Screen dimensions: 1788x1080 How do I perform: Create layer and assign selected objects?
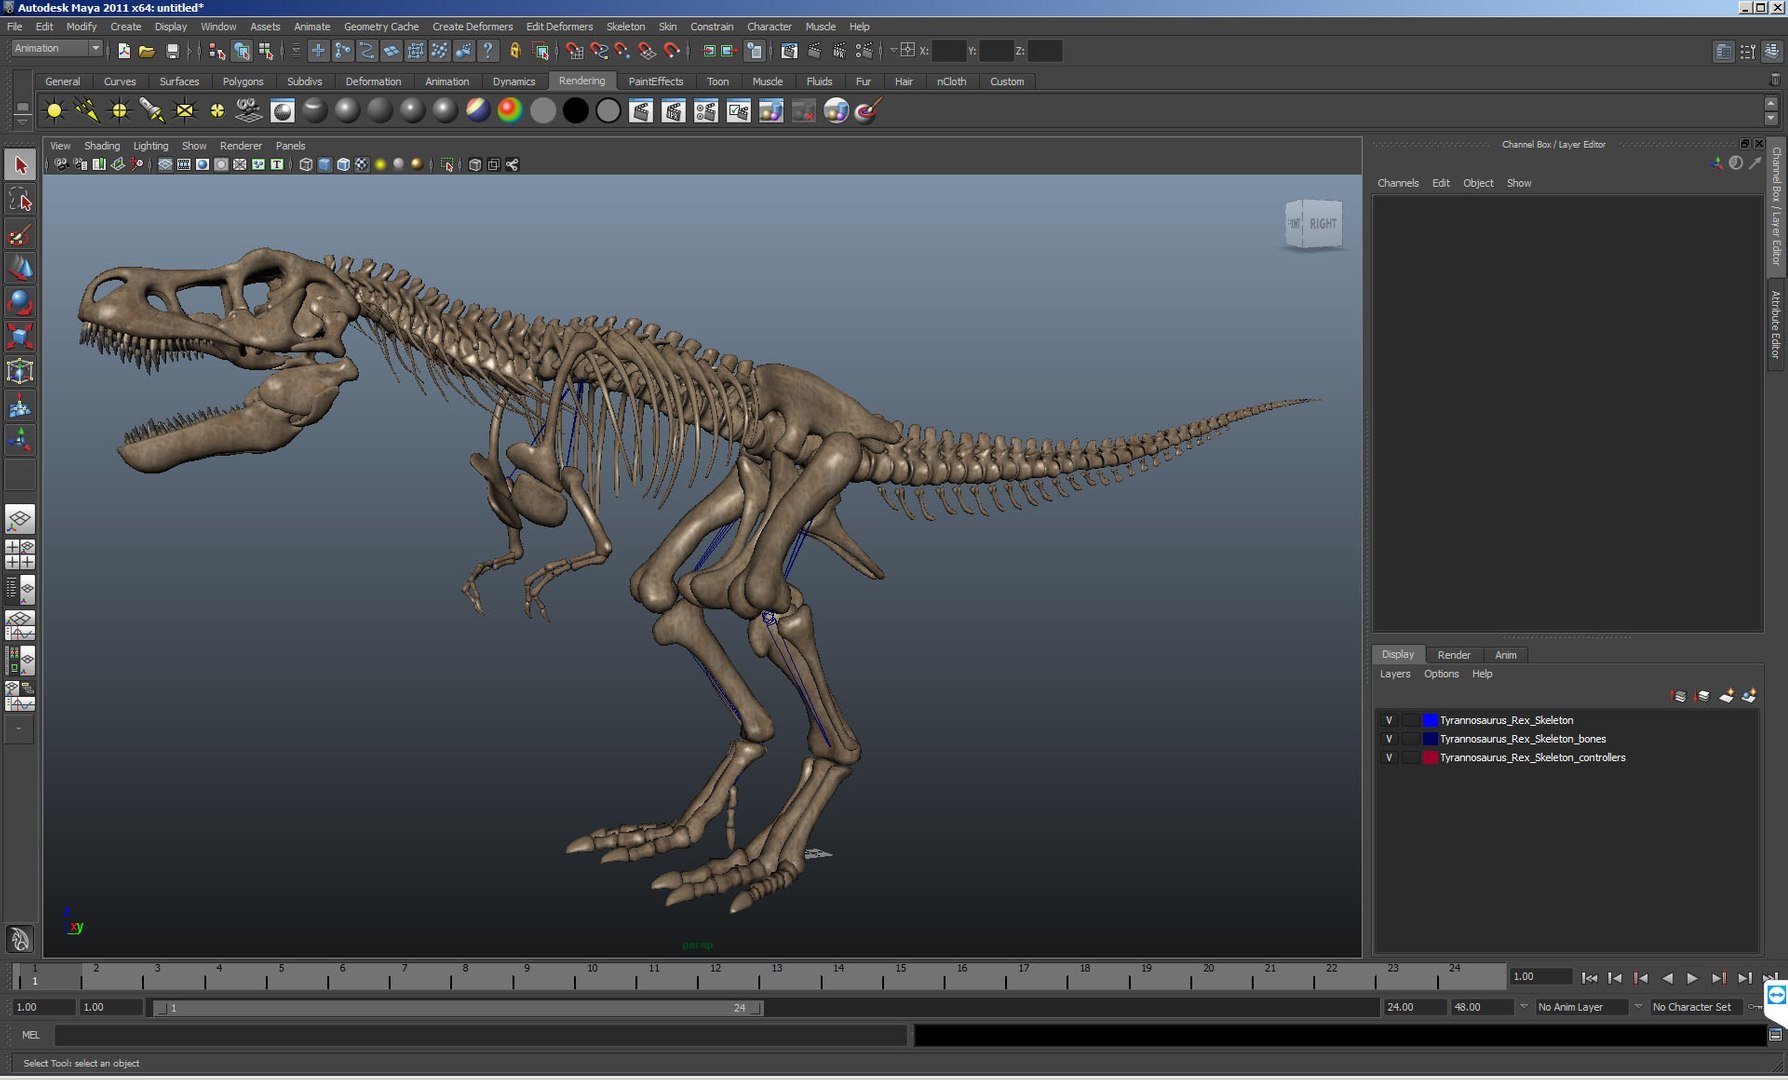1749,696
